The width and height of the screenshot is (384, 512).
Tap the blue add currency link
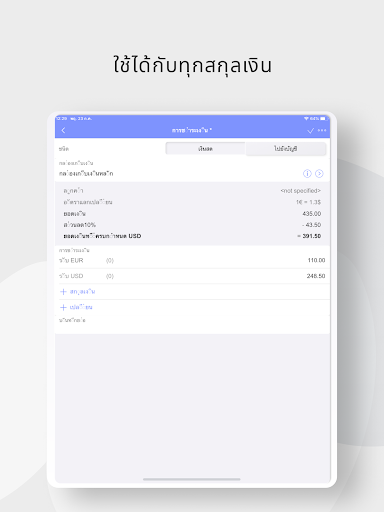82,292
